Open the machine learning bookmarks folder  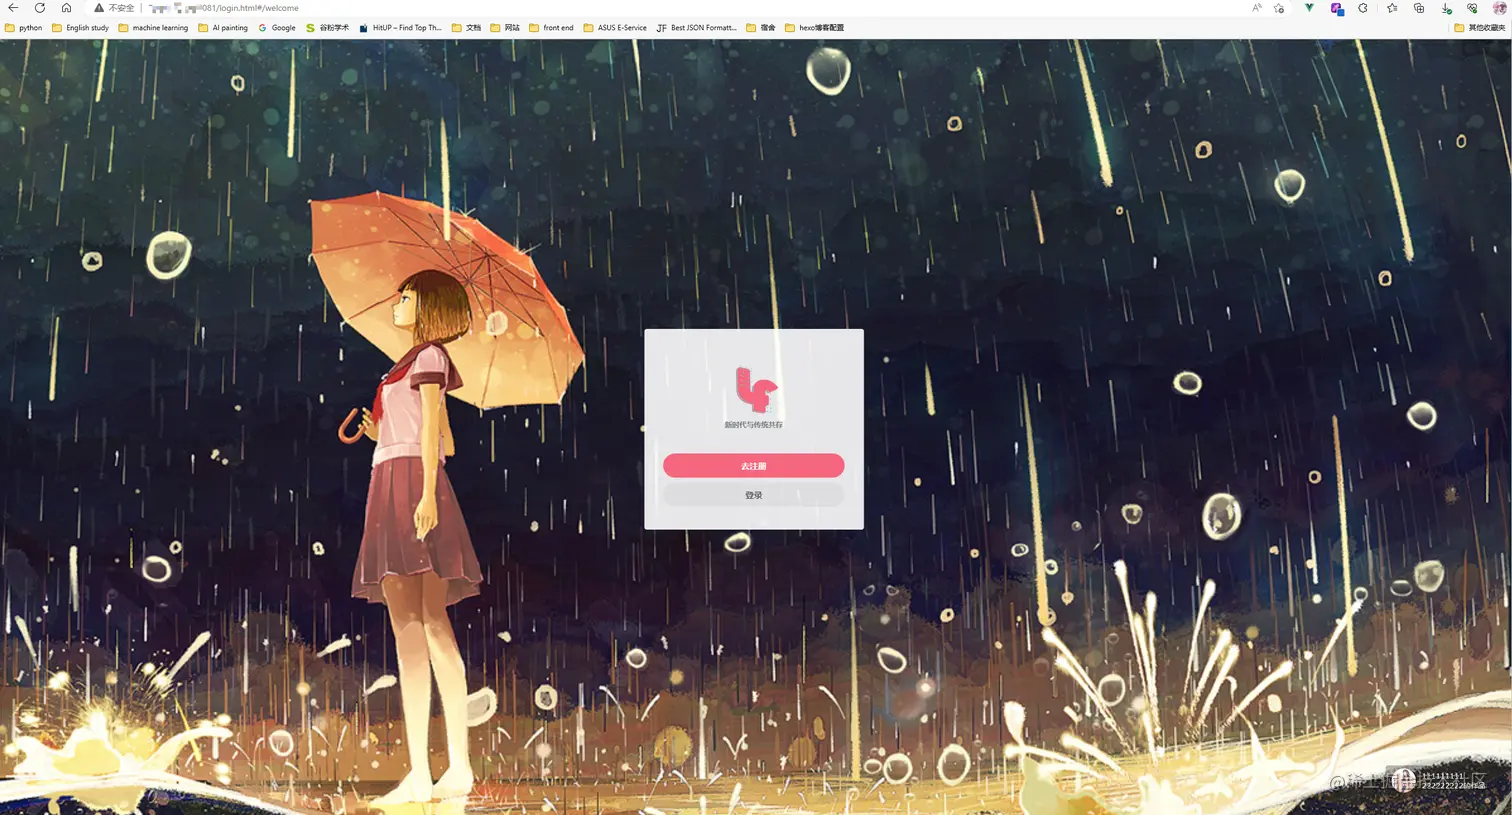point(153,28)
